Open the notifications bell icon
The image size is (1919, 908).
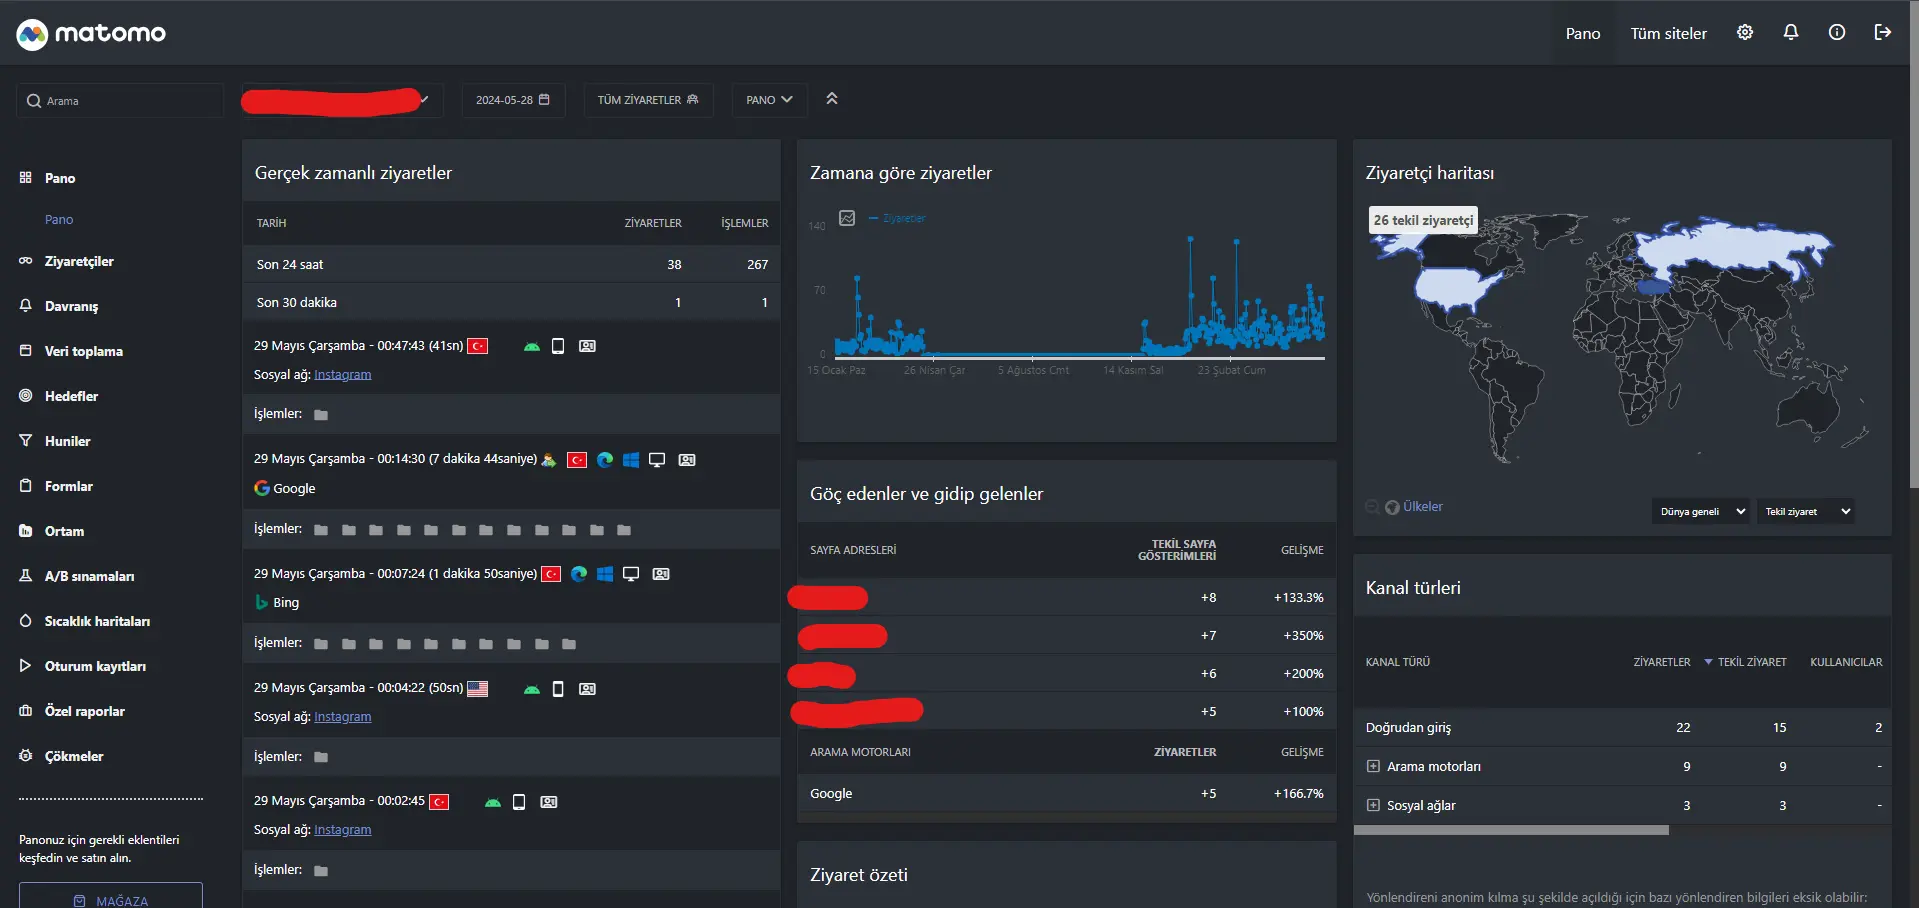1791,33
